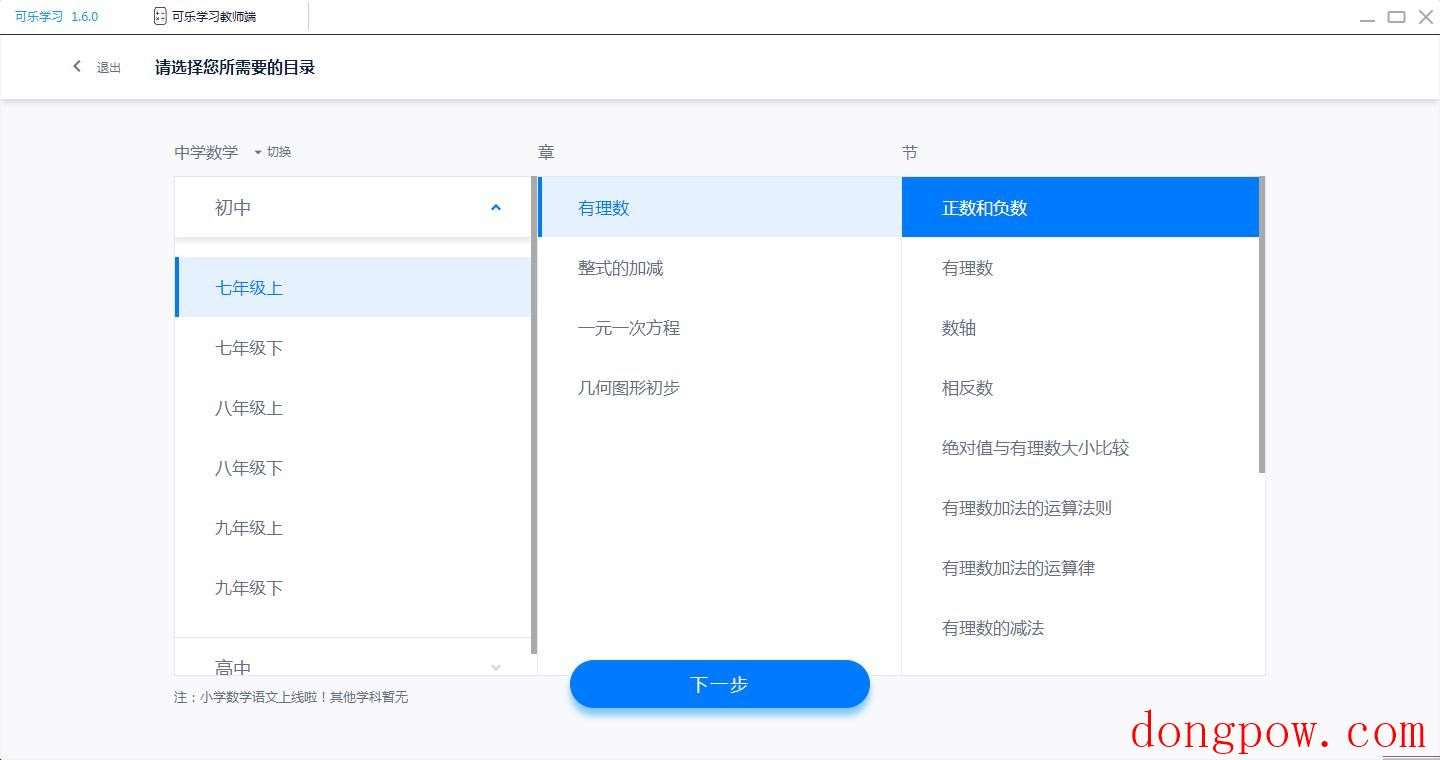The image size is (1440, 760).
Task: Select grade 八年级上
Action: (x=353, y=408)
